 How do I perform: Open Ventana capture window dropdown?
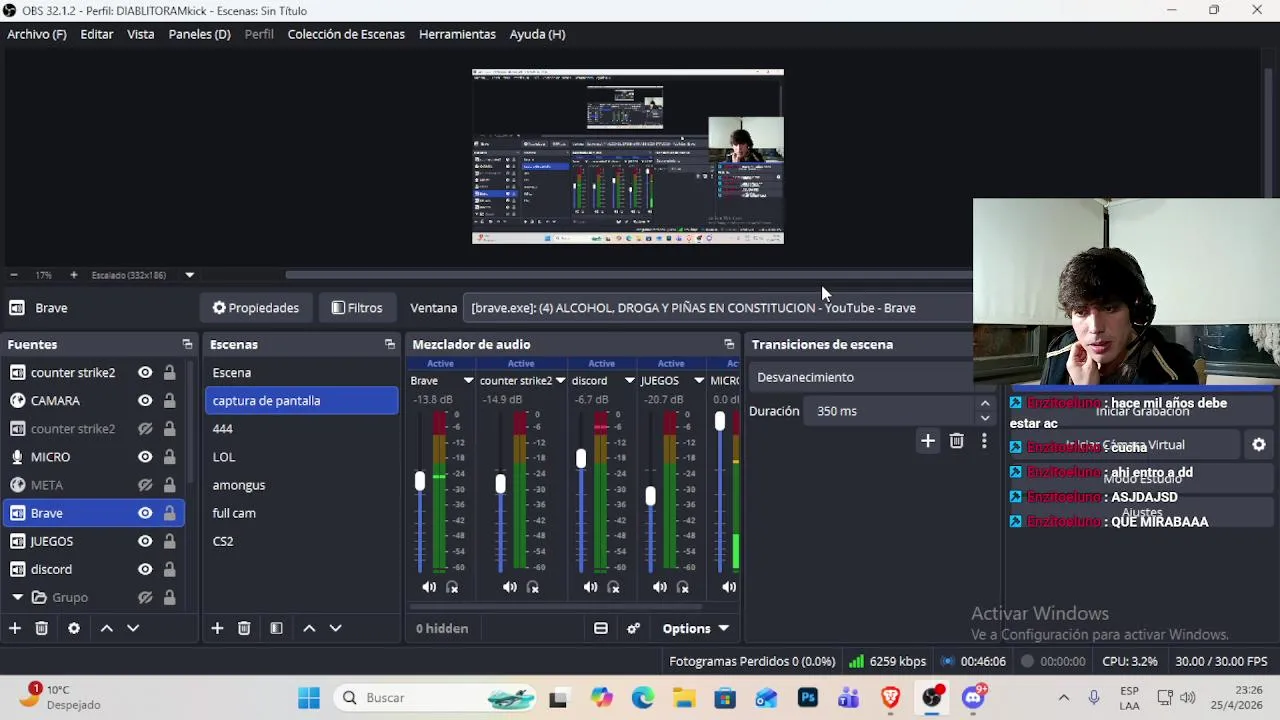[x=720, y=308]
